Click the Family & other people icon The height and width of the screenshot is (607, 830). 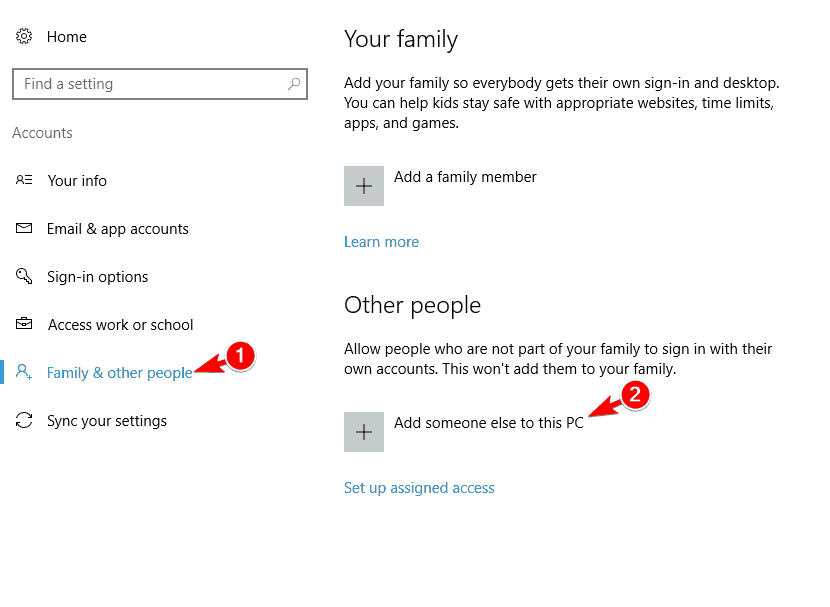pos(24,373)
